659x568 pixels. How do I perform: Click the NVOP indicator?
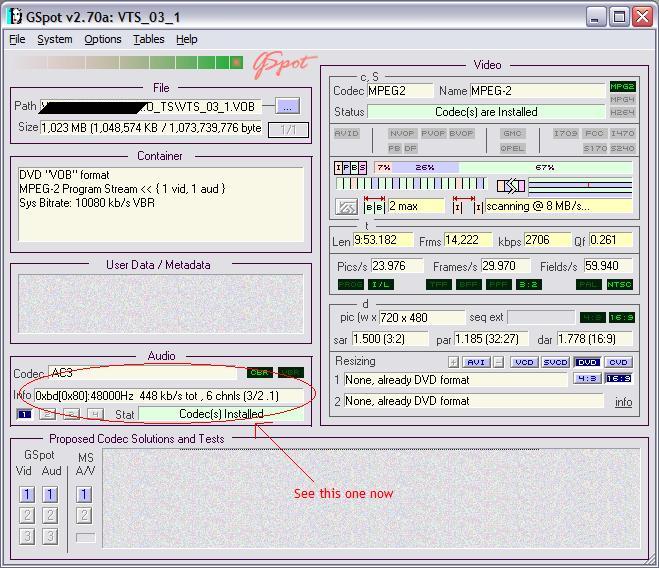(402, 133)
